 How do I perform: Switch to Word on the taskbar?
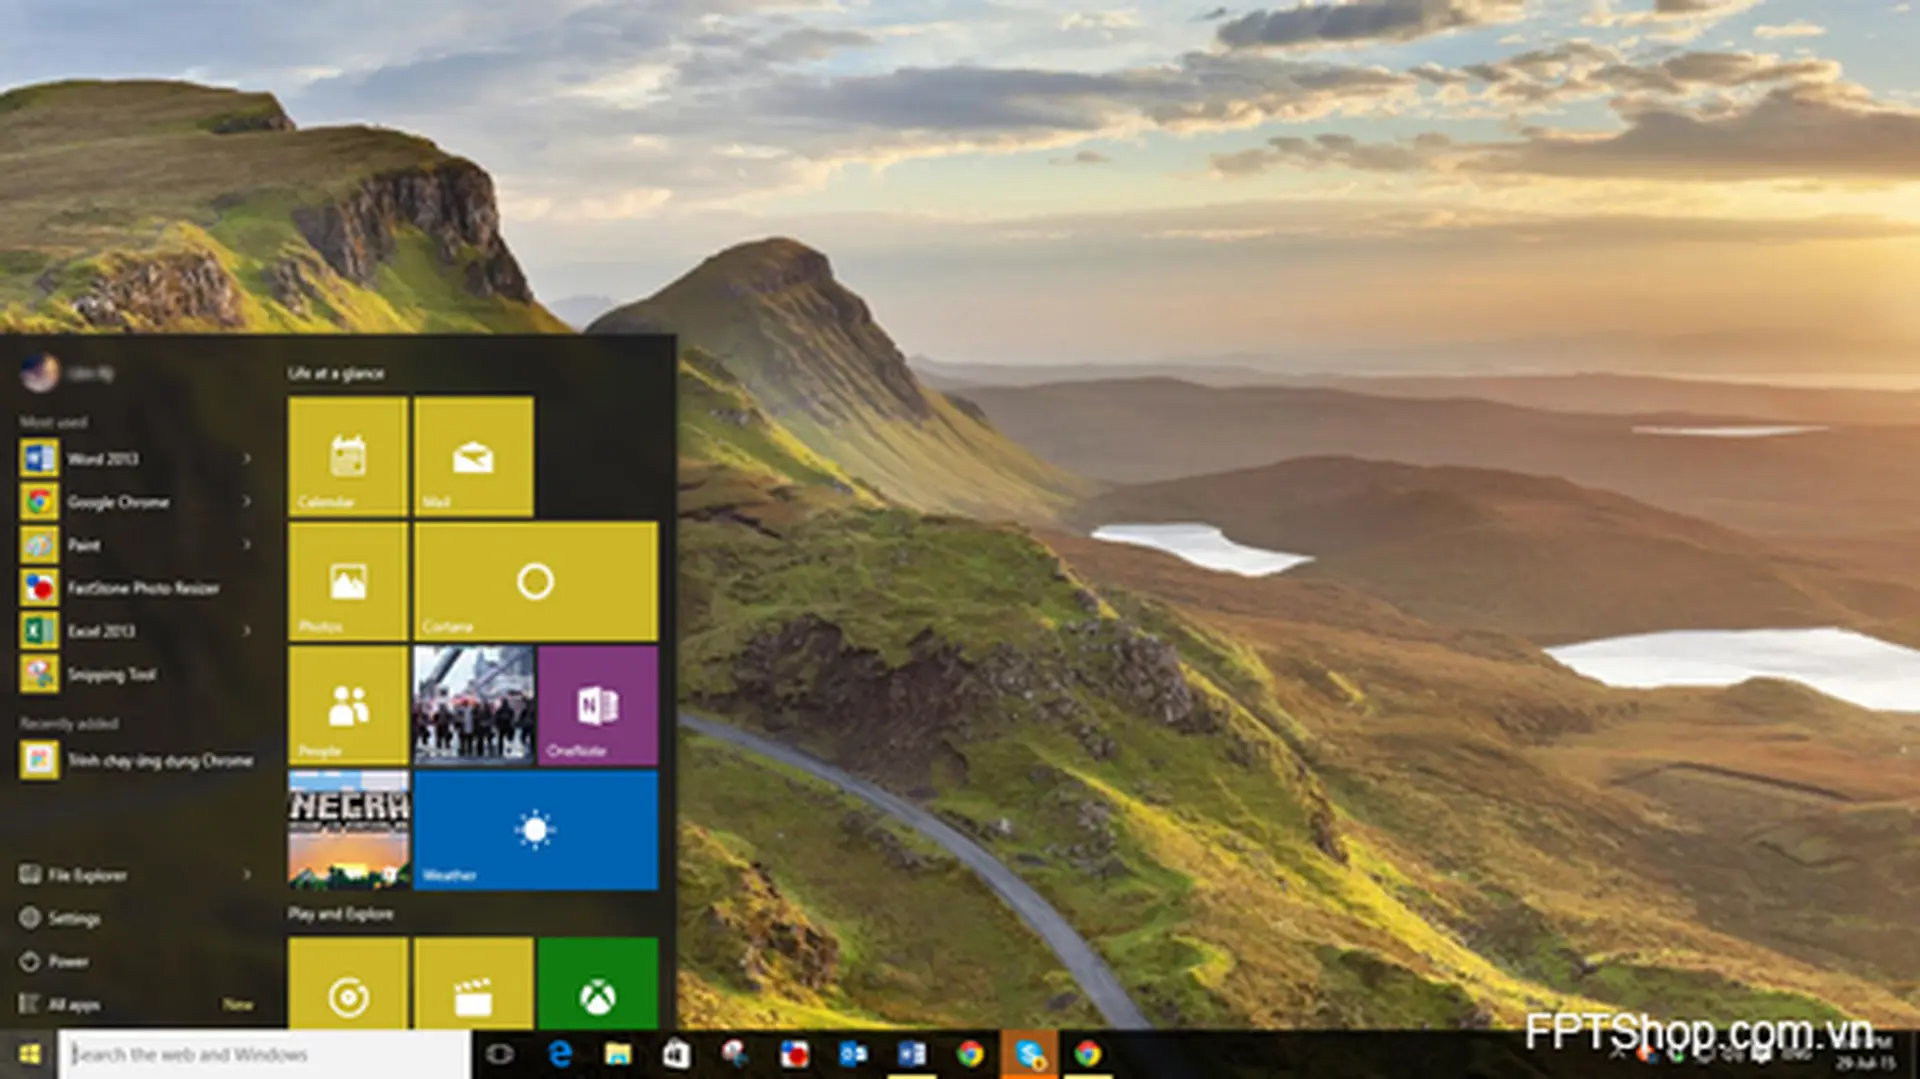pos(912,1054)
